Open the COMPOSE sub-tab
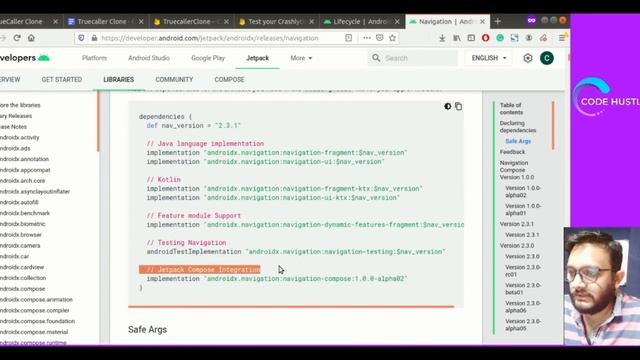 click(x=229, y=80)
